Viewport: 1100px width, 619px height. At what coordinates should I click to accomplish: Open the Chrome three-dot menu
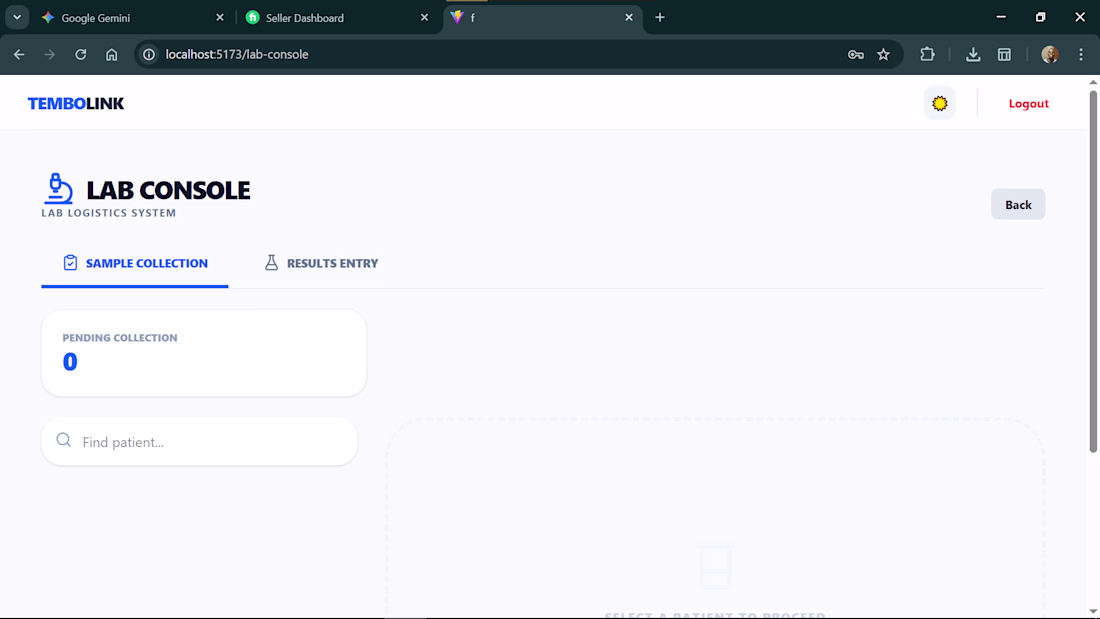pos(1081,54)
